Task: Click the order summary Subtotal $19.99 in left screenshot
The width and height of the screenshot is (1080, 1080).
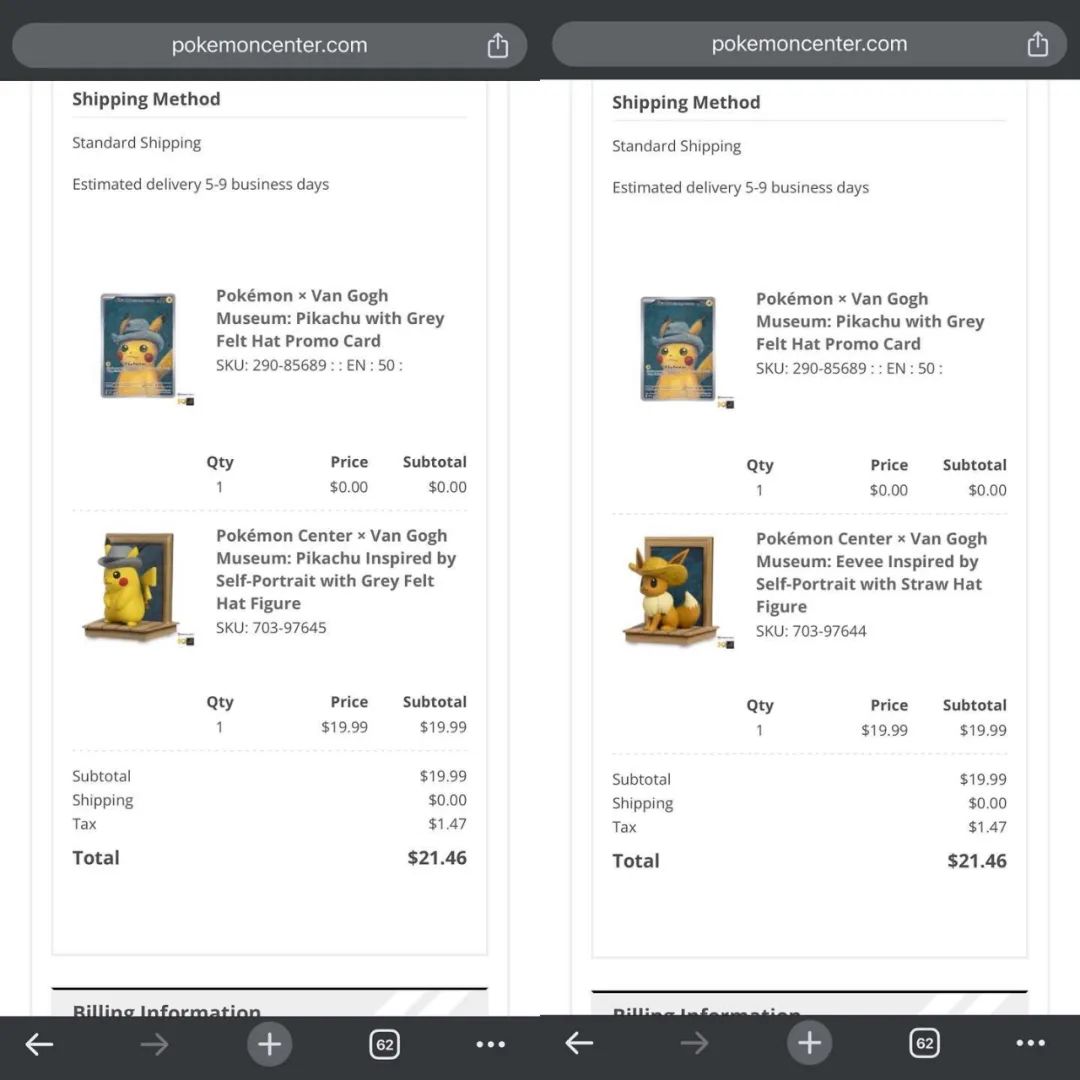Action: [444, 776]
